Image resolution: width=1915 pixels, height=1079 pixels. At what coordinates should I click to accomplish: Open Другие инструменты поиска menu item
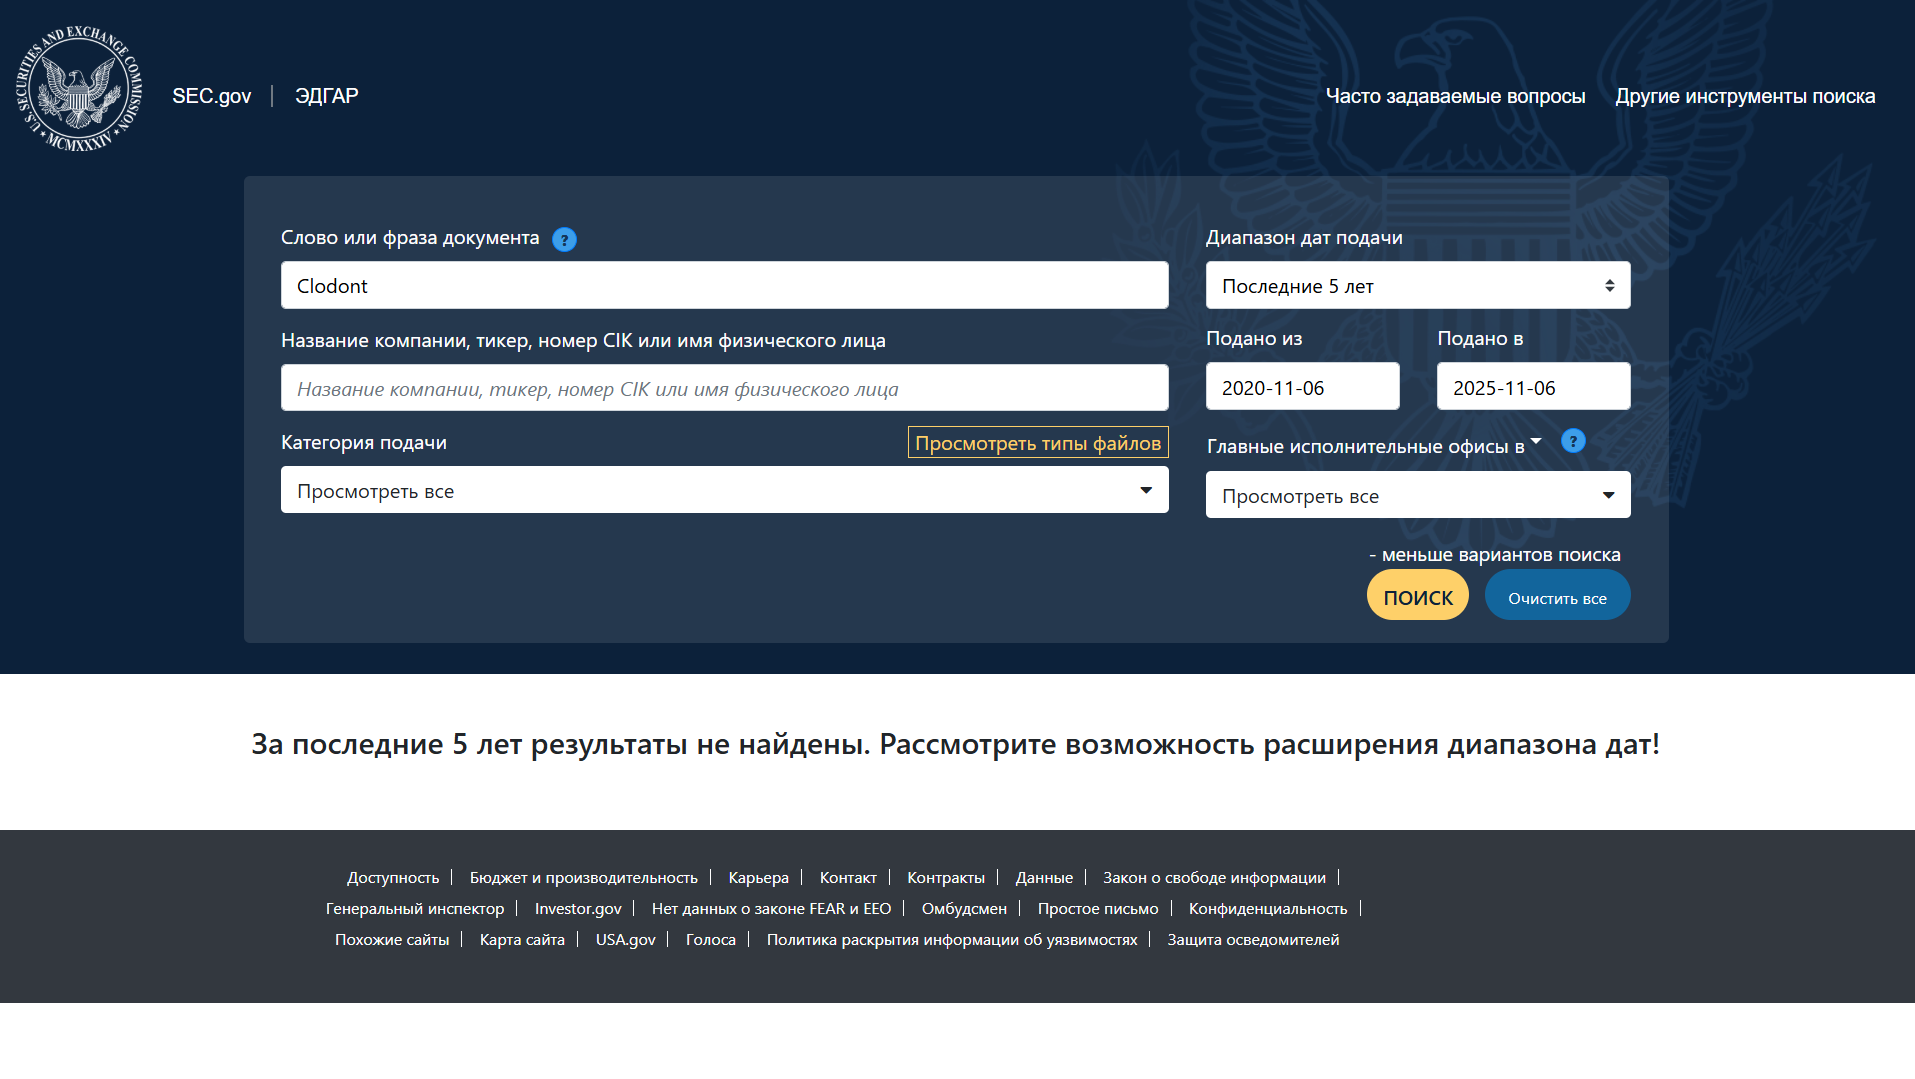(1745, 96)
